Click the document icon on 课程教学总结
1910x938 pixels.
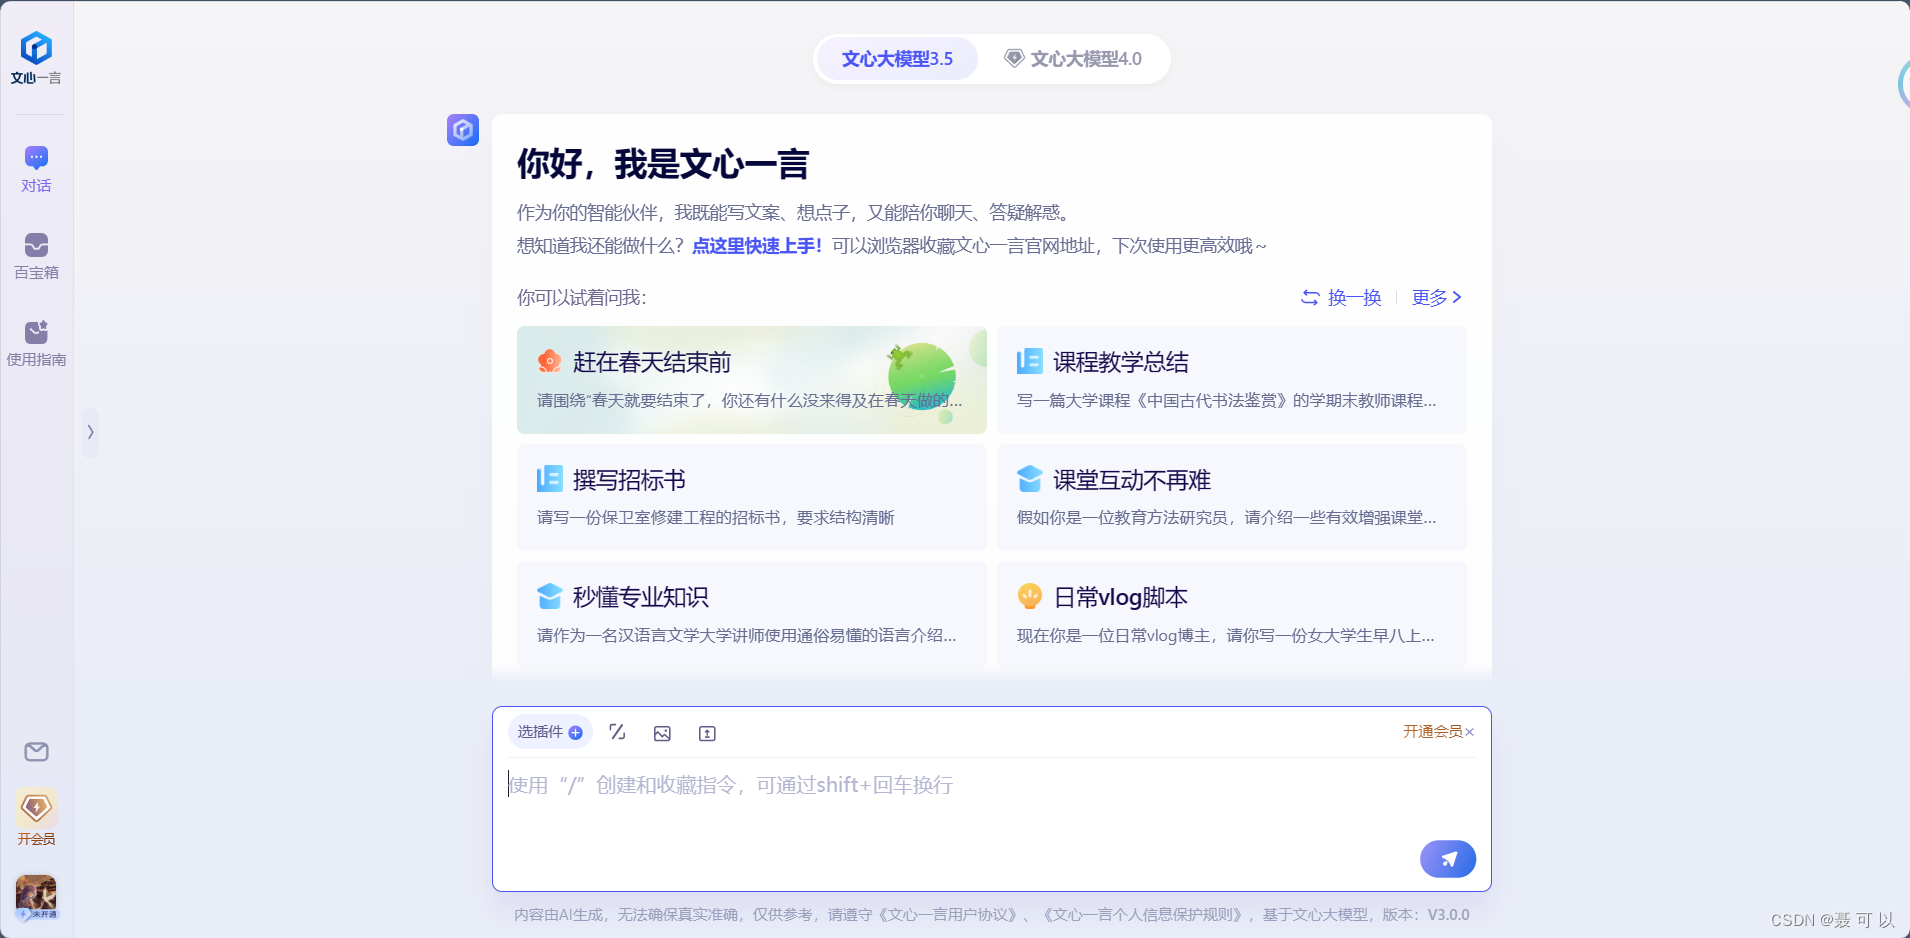point(1029,361)
